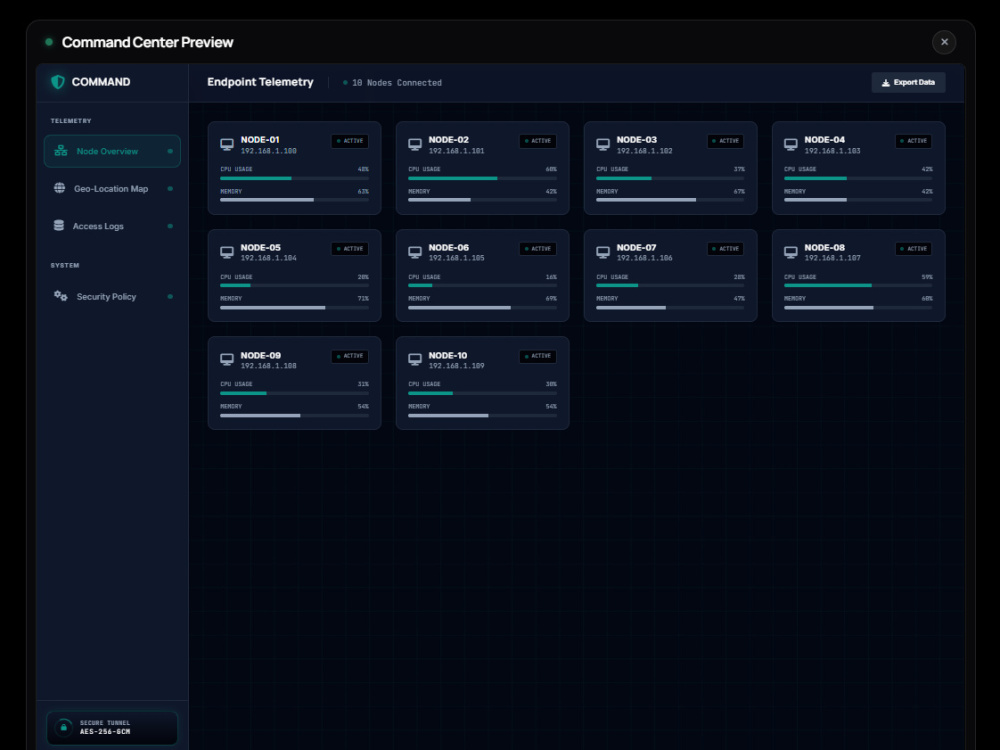Select the NODE-07 title text

click(636, 247)
